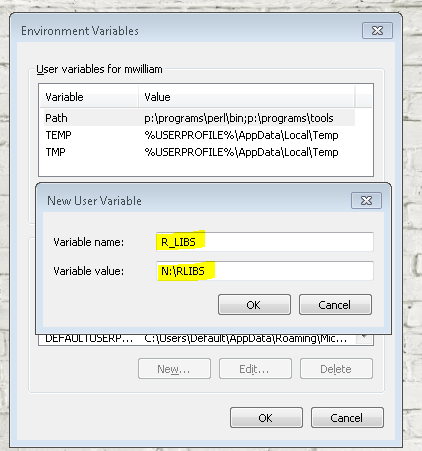
Task: Select the DEFAULTUSERP... system variable row
Action: coord(197,339)
